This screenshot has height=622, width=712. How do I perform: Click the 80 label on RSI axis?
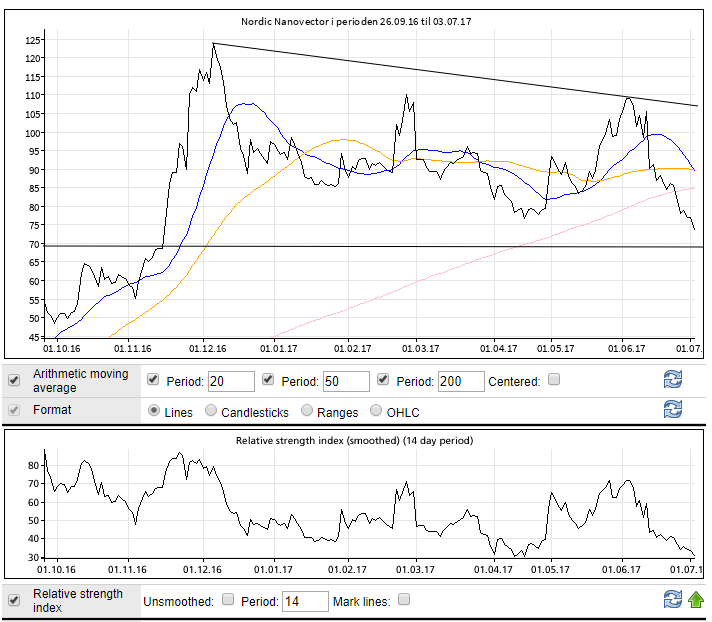[34, 466]
